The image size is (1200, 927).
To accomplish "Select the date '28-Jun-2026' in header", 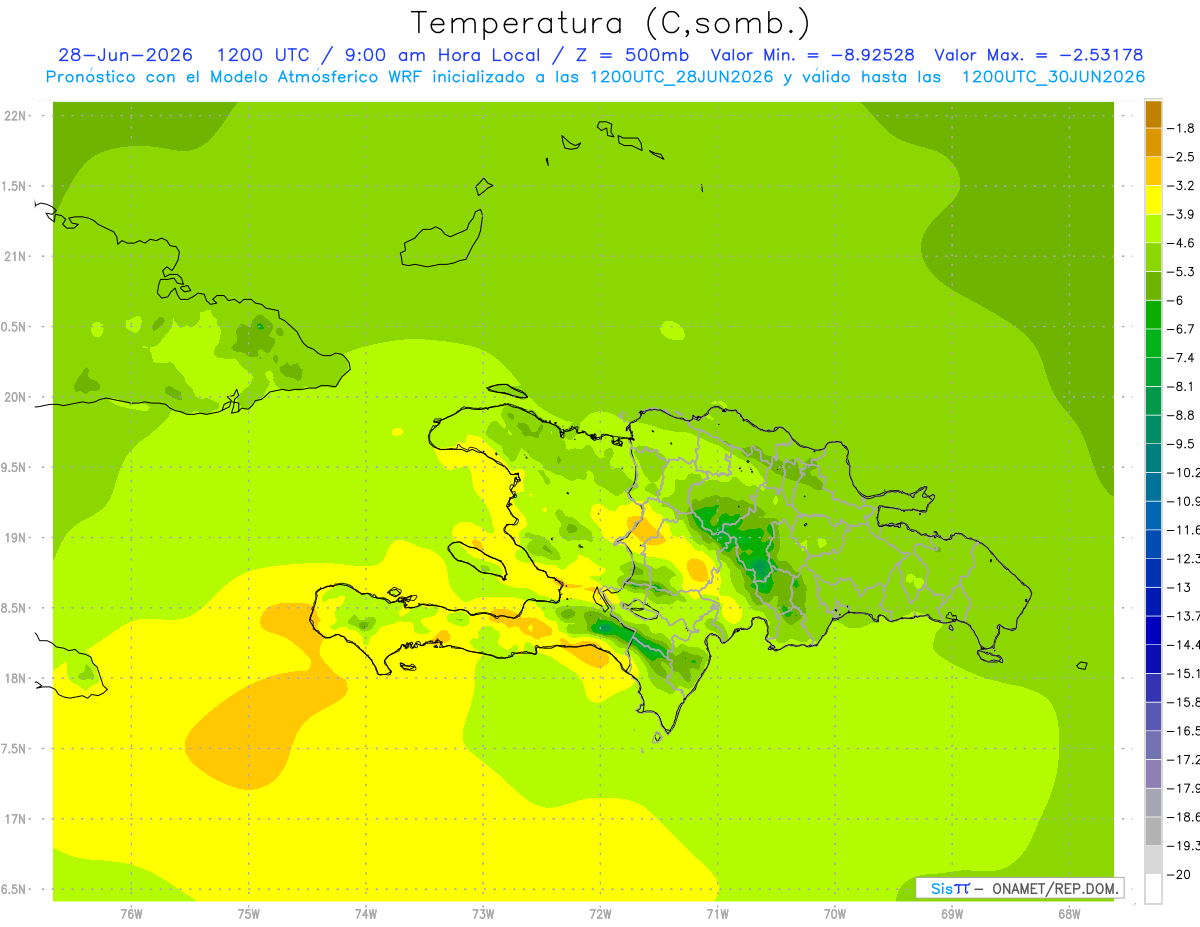I will [126, 55].
